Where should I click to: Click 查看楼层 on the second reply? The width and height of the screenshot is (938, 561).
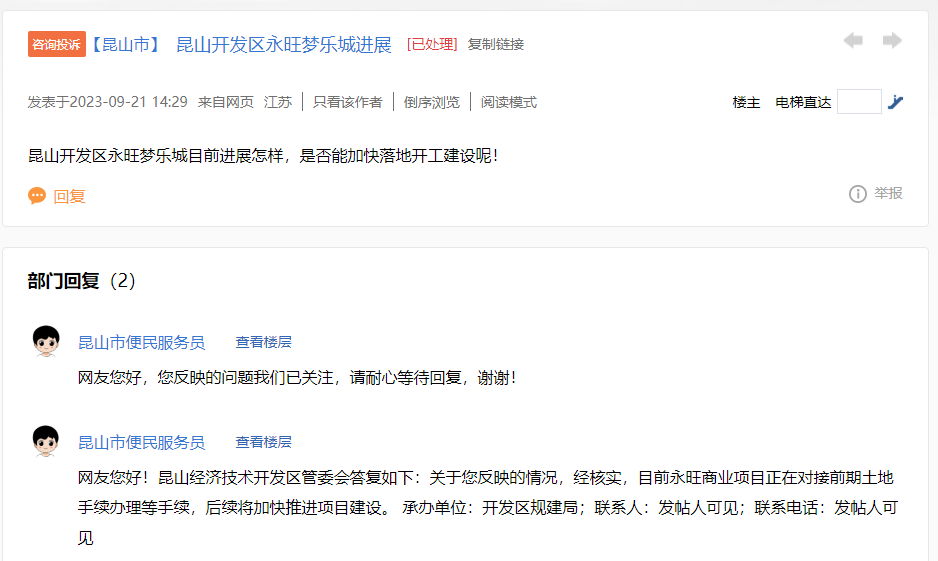(263, 442)
